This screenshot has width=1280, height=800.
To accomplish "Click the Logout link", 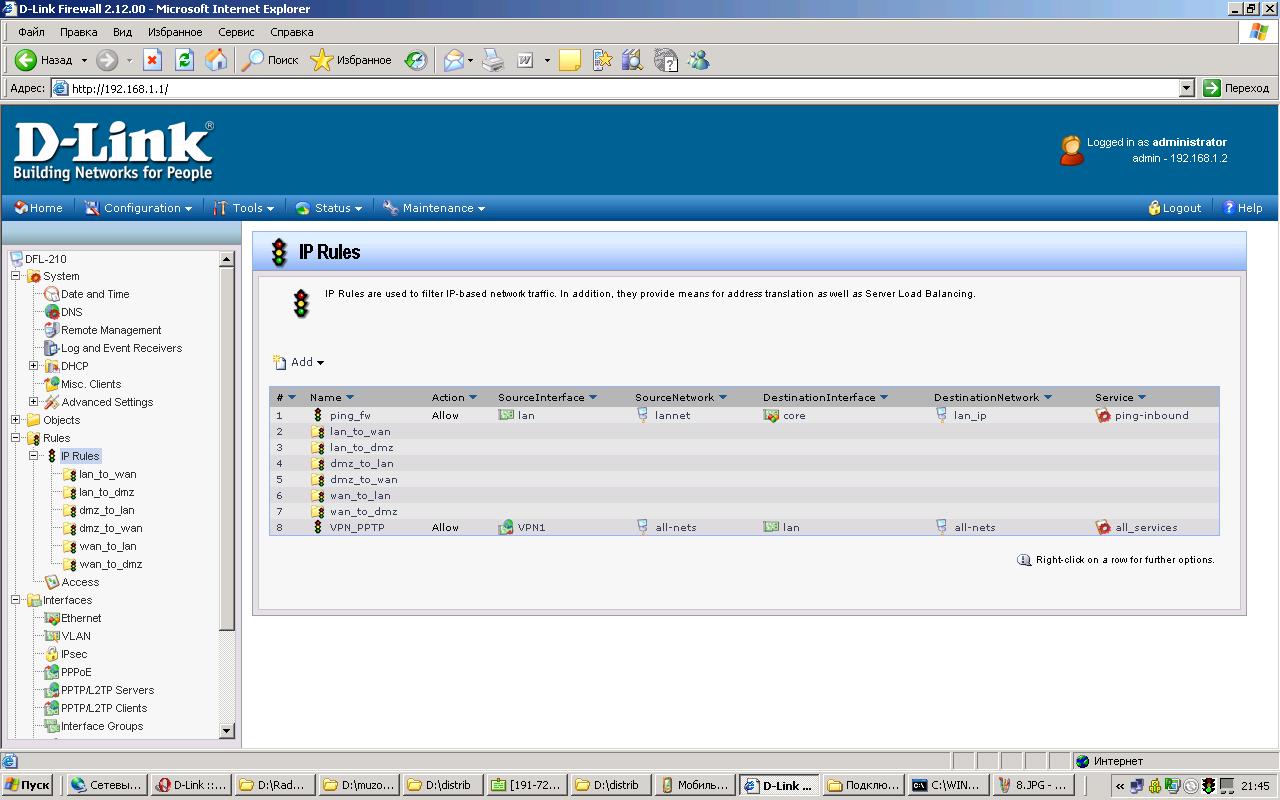I will [1175, 208].
